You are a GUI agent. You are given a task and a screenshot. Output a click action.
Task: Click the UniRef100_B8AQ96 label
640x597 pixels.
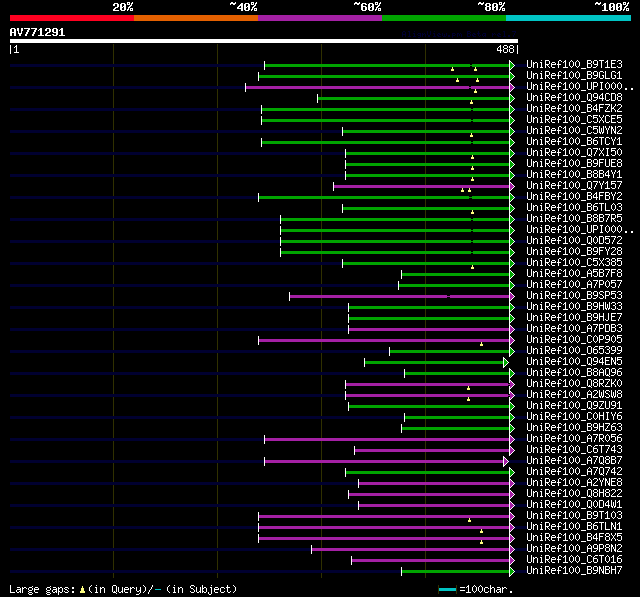(574, 373)
